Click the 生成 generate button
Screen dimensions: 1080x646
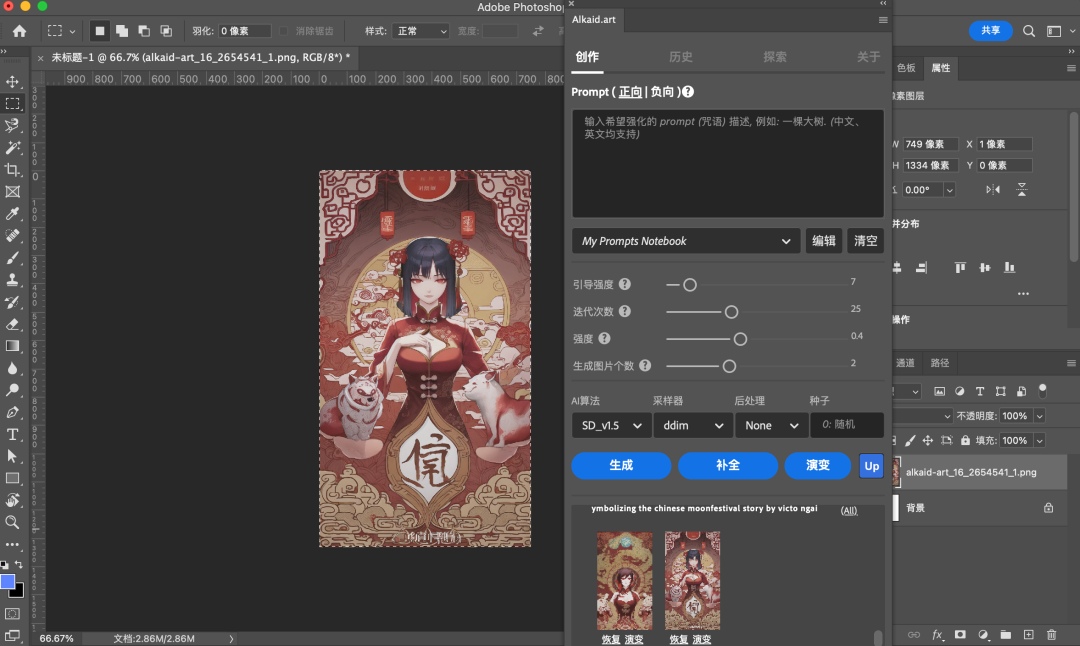click(621, 466)
